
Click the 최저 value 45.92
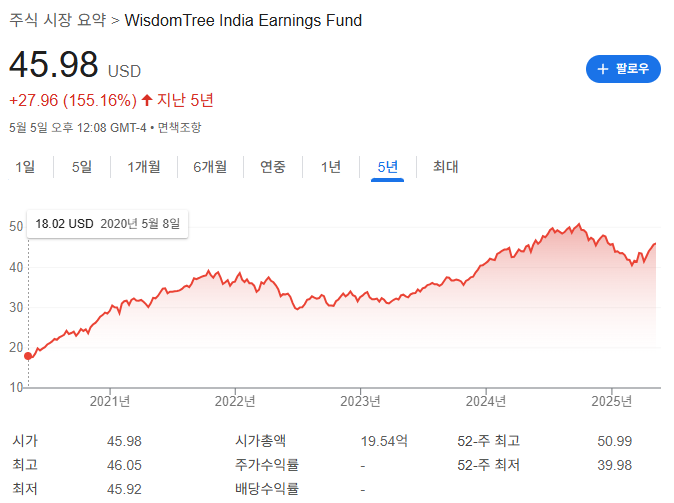pos(124,489)
